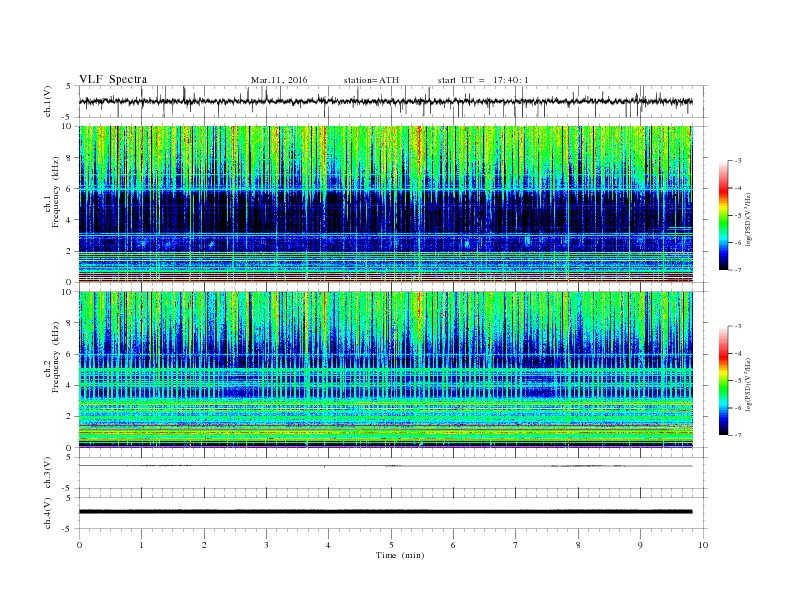Select the "ch.4(V)" axis label
792x612 pixels.
click(x=48, y=513)
